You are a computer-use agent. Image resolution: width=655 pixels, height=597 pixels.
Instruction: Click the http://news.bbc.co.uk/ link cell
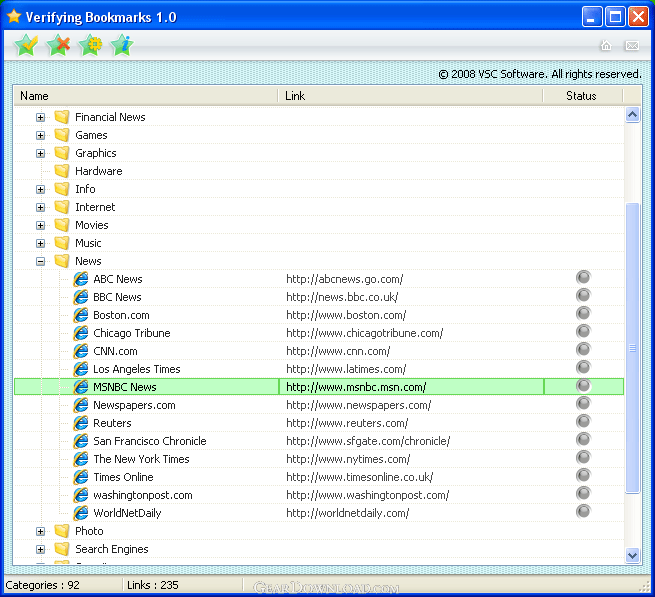point(342,297)
